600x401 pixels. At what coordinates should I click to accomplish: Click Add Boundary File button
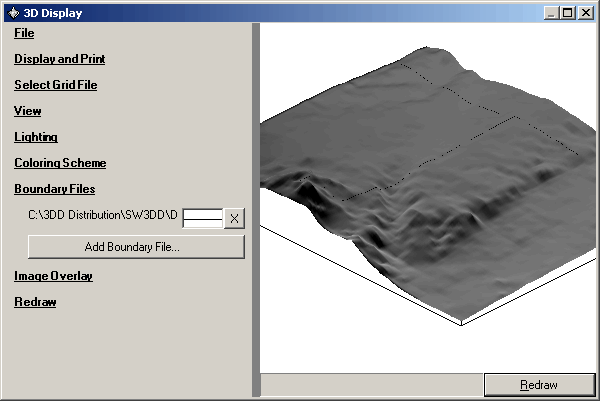click(x=136, y=247)
